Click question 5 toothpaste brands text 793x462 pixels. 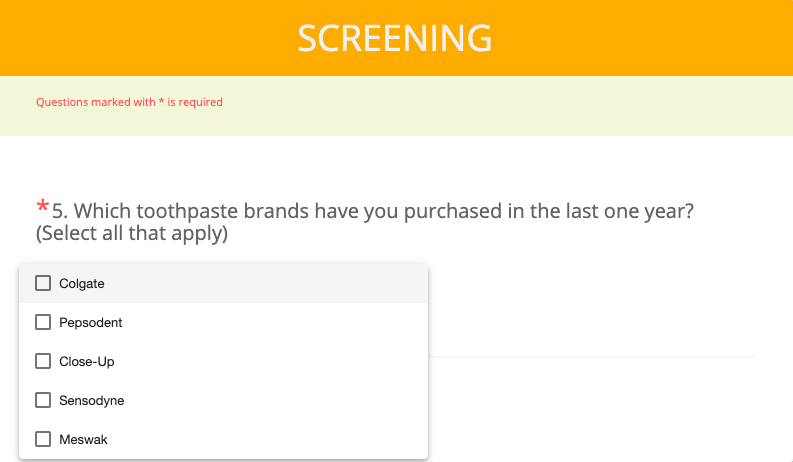pos(373,211)
